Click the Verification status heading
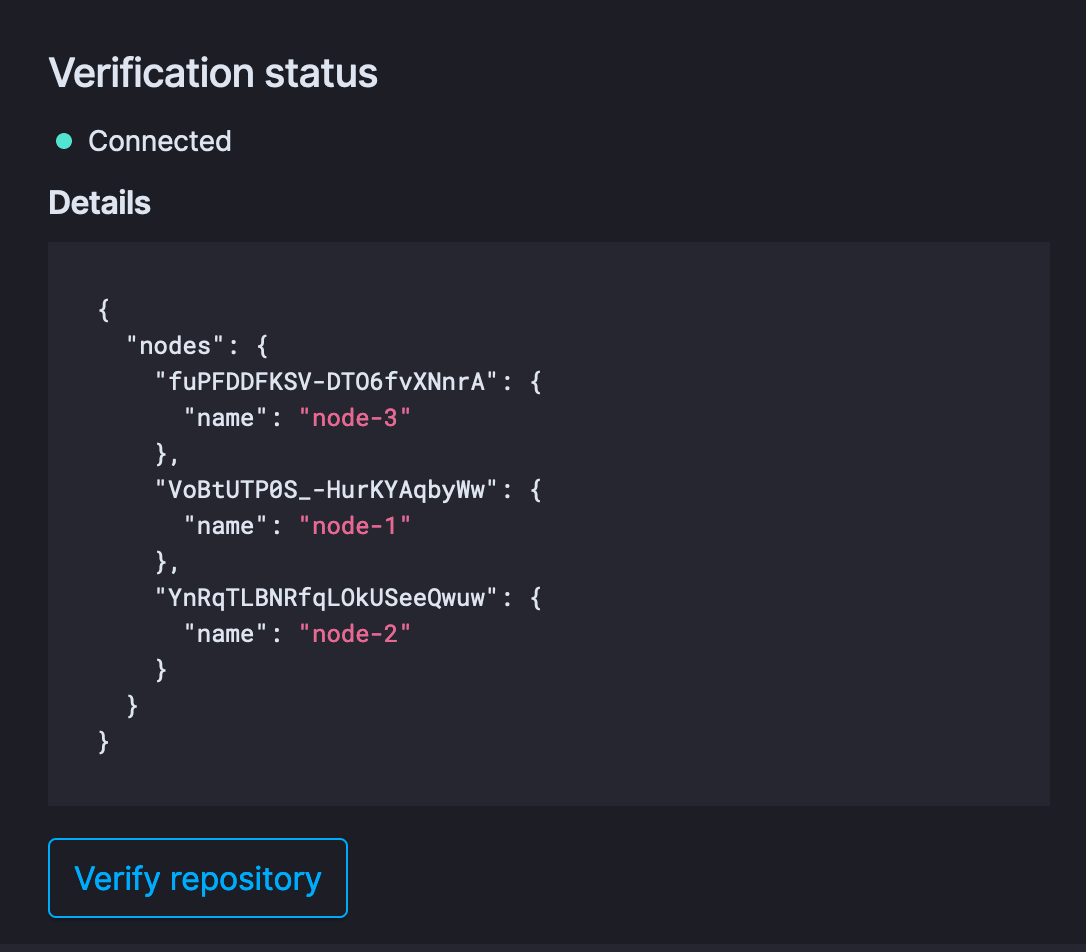The height and width of the screenshot is (952, 1086). (213, 72)
